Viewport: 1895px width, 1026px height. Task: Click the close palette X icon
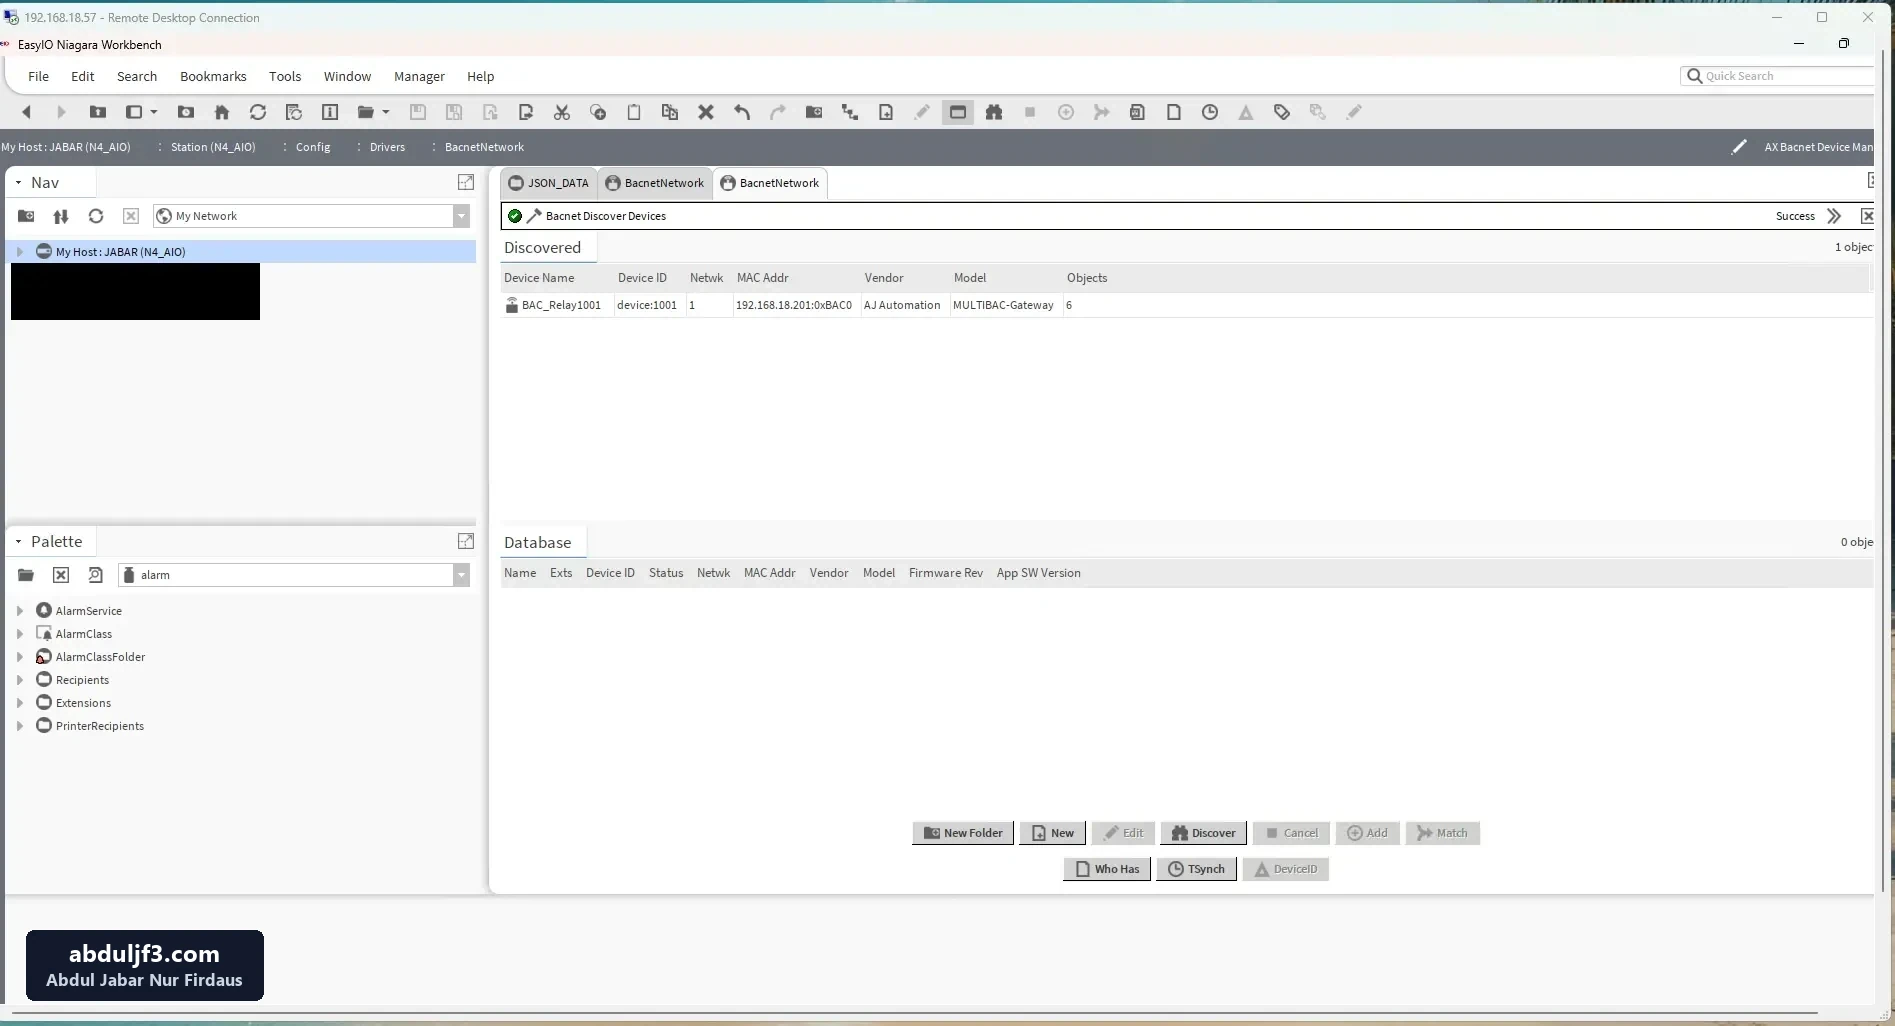(61, 575)
